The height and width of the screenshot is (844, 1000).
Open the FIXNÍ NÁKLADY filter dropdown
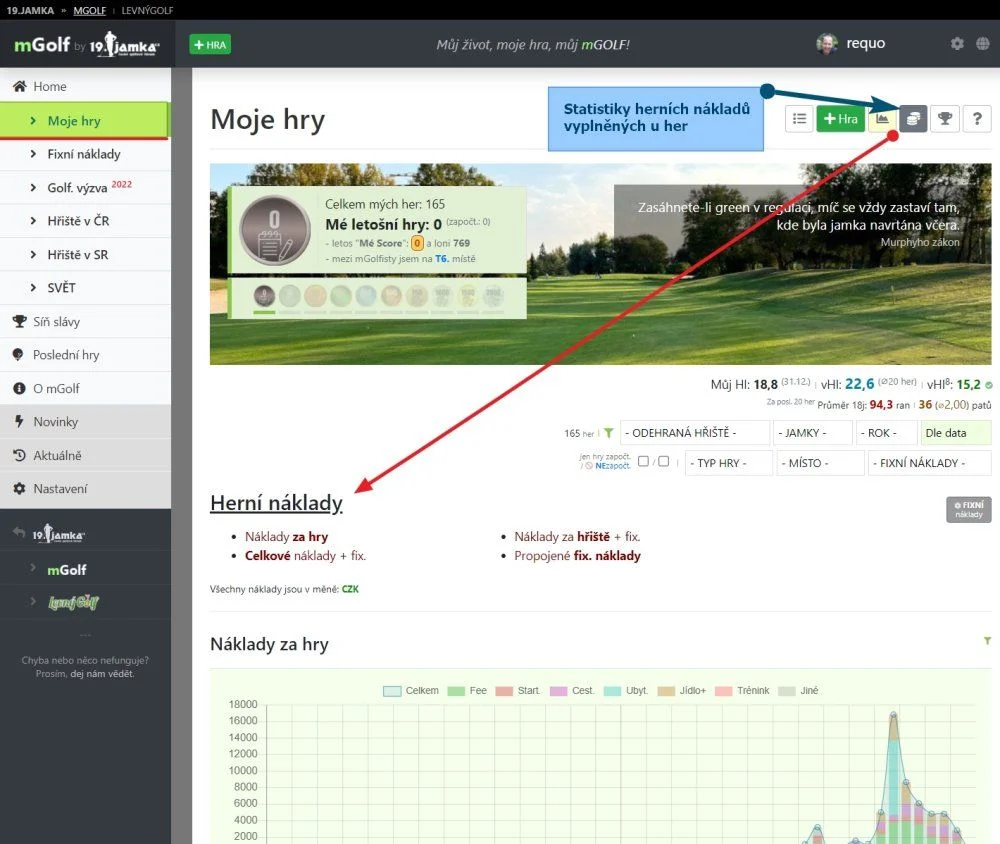point(929,463)
